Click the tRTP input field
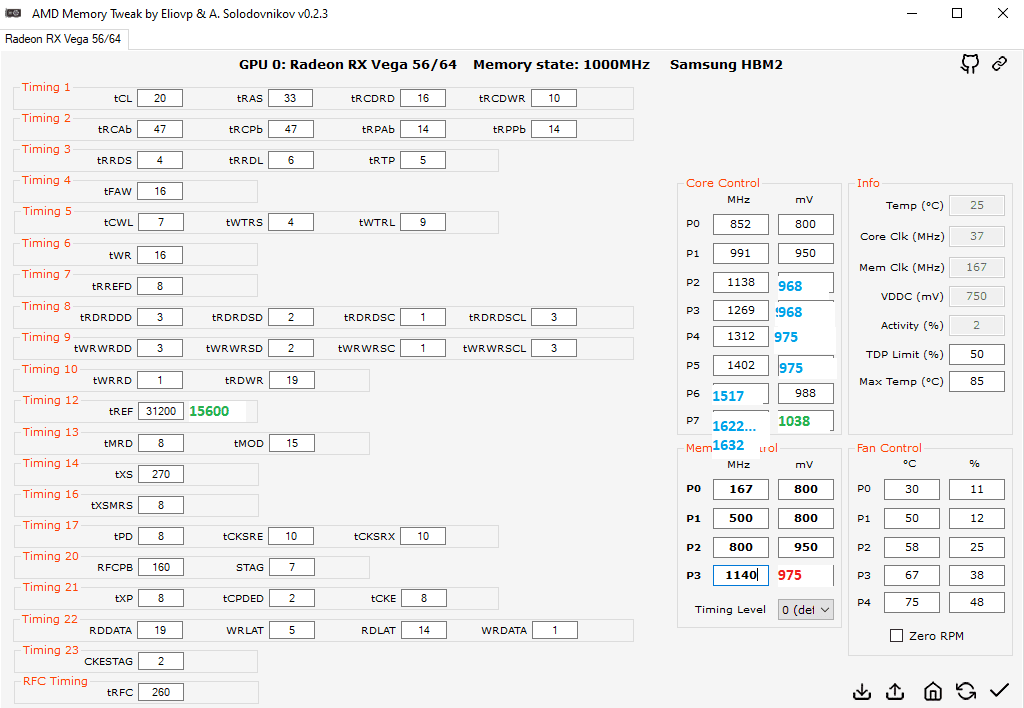Screen dimensions: 1024x708 click(x=423, y=160)
